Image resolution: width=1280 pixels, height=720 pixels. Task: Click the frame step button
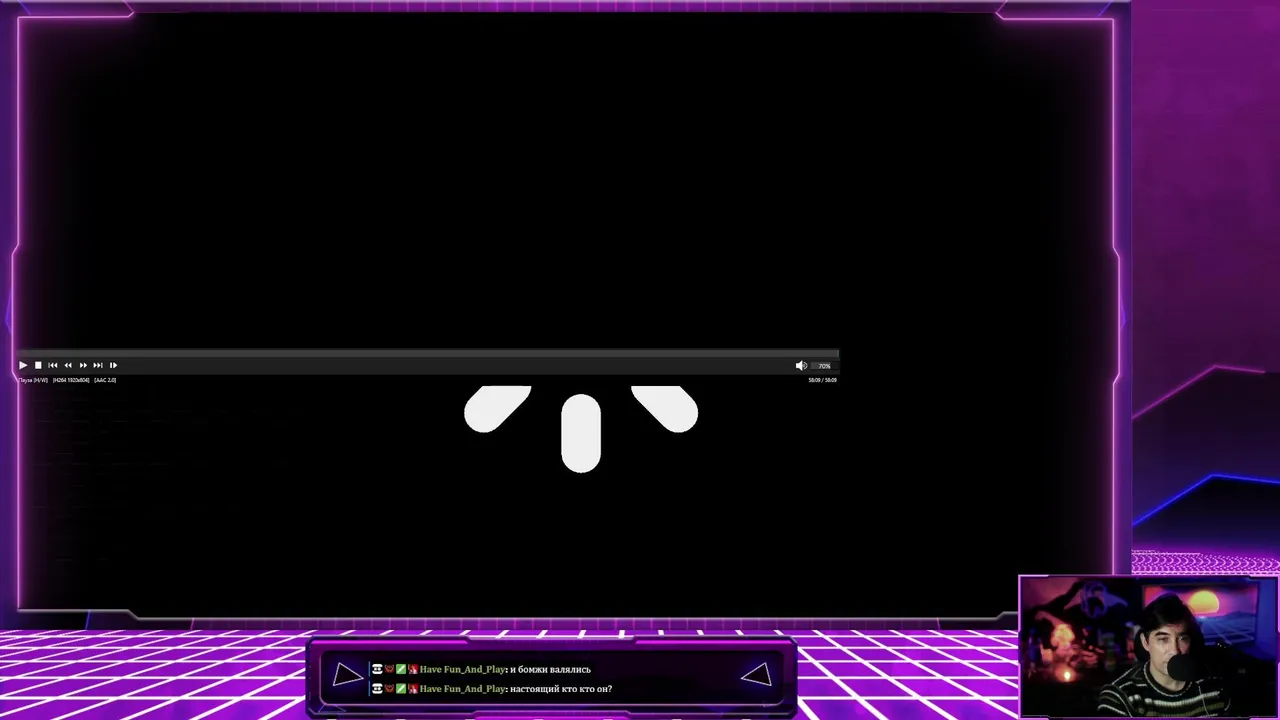tap(113, 365)
